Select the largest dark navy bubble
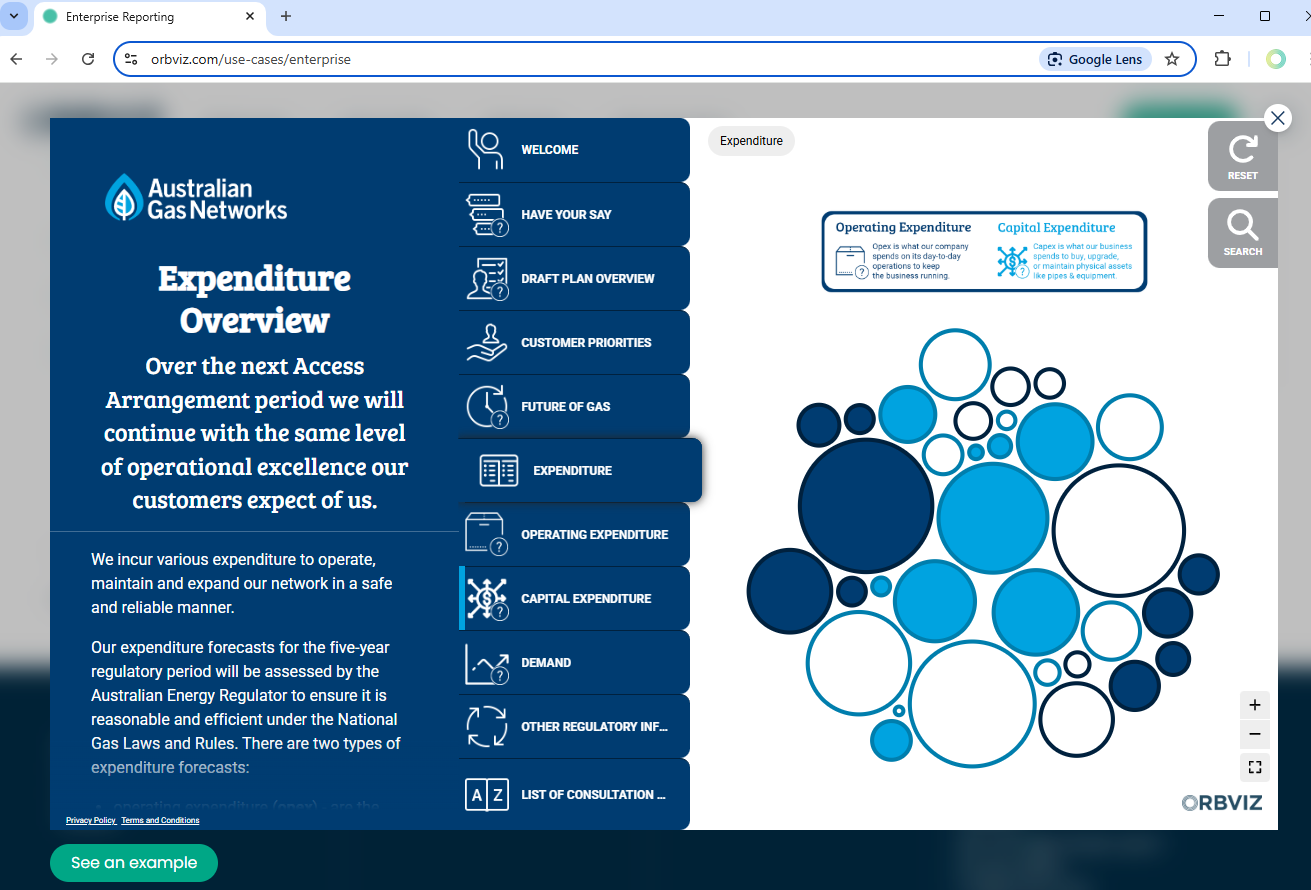This screenshot has height=890, width=1311. tap(866, 506)
